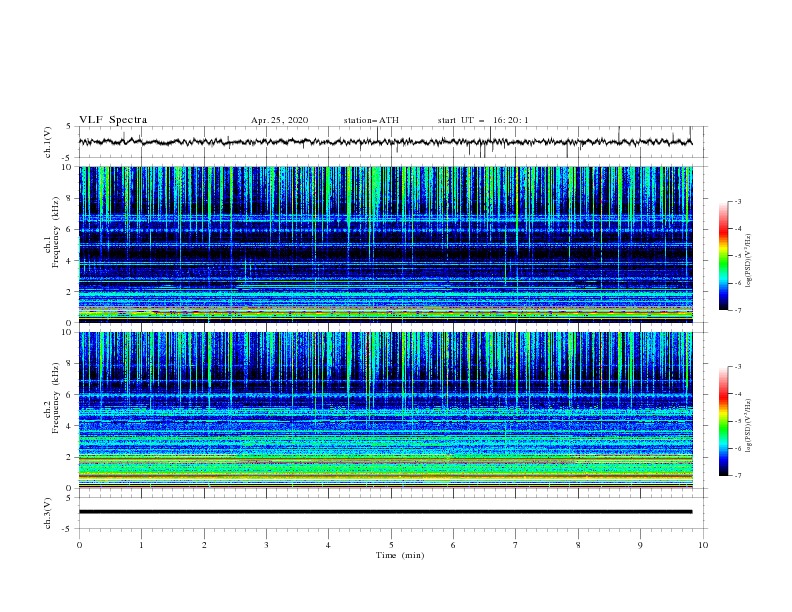Image resolution: width=792 pixels, height=612 pixels.
Task: Click the '-3' label on ch.1 colorbar
Action: pos(738,201)
